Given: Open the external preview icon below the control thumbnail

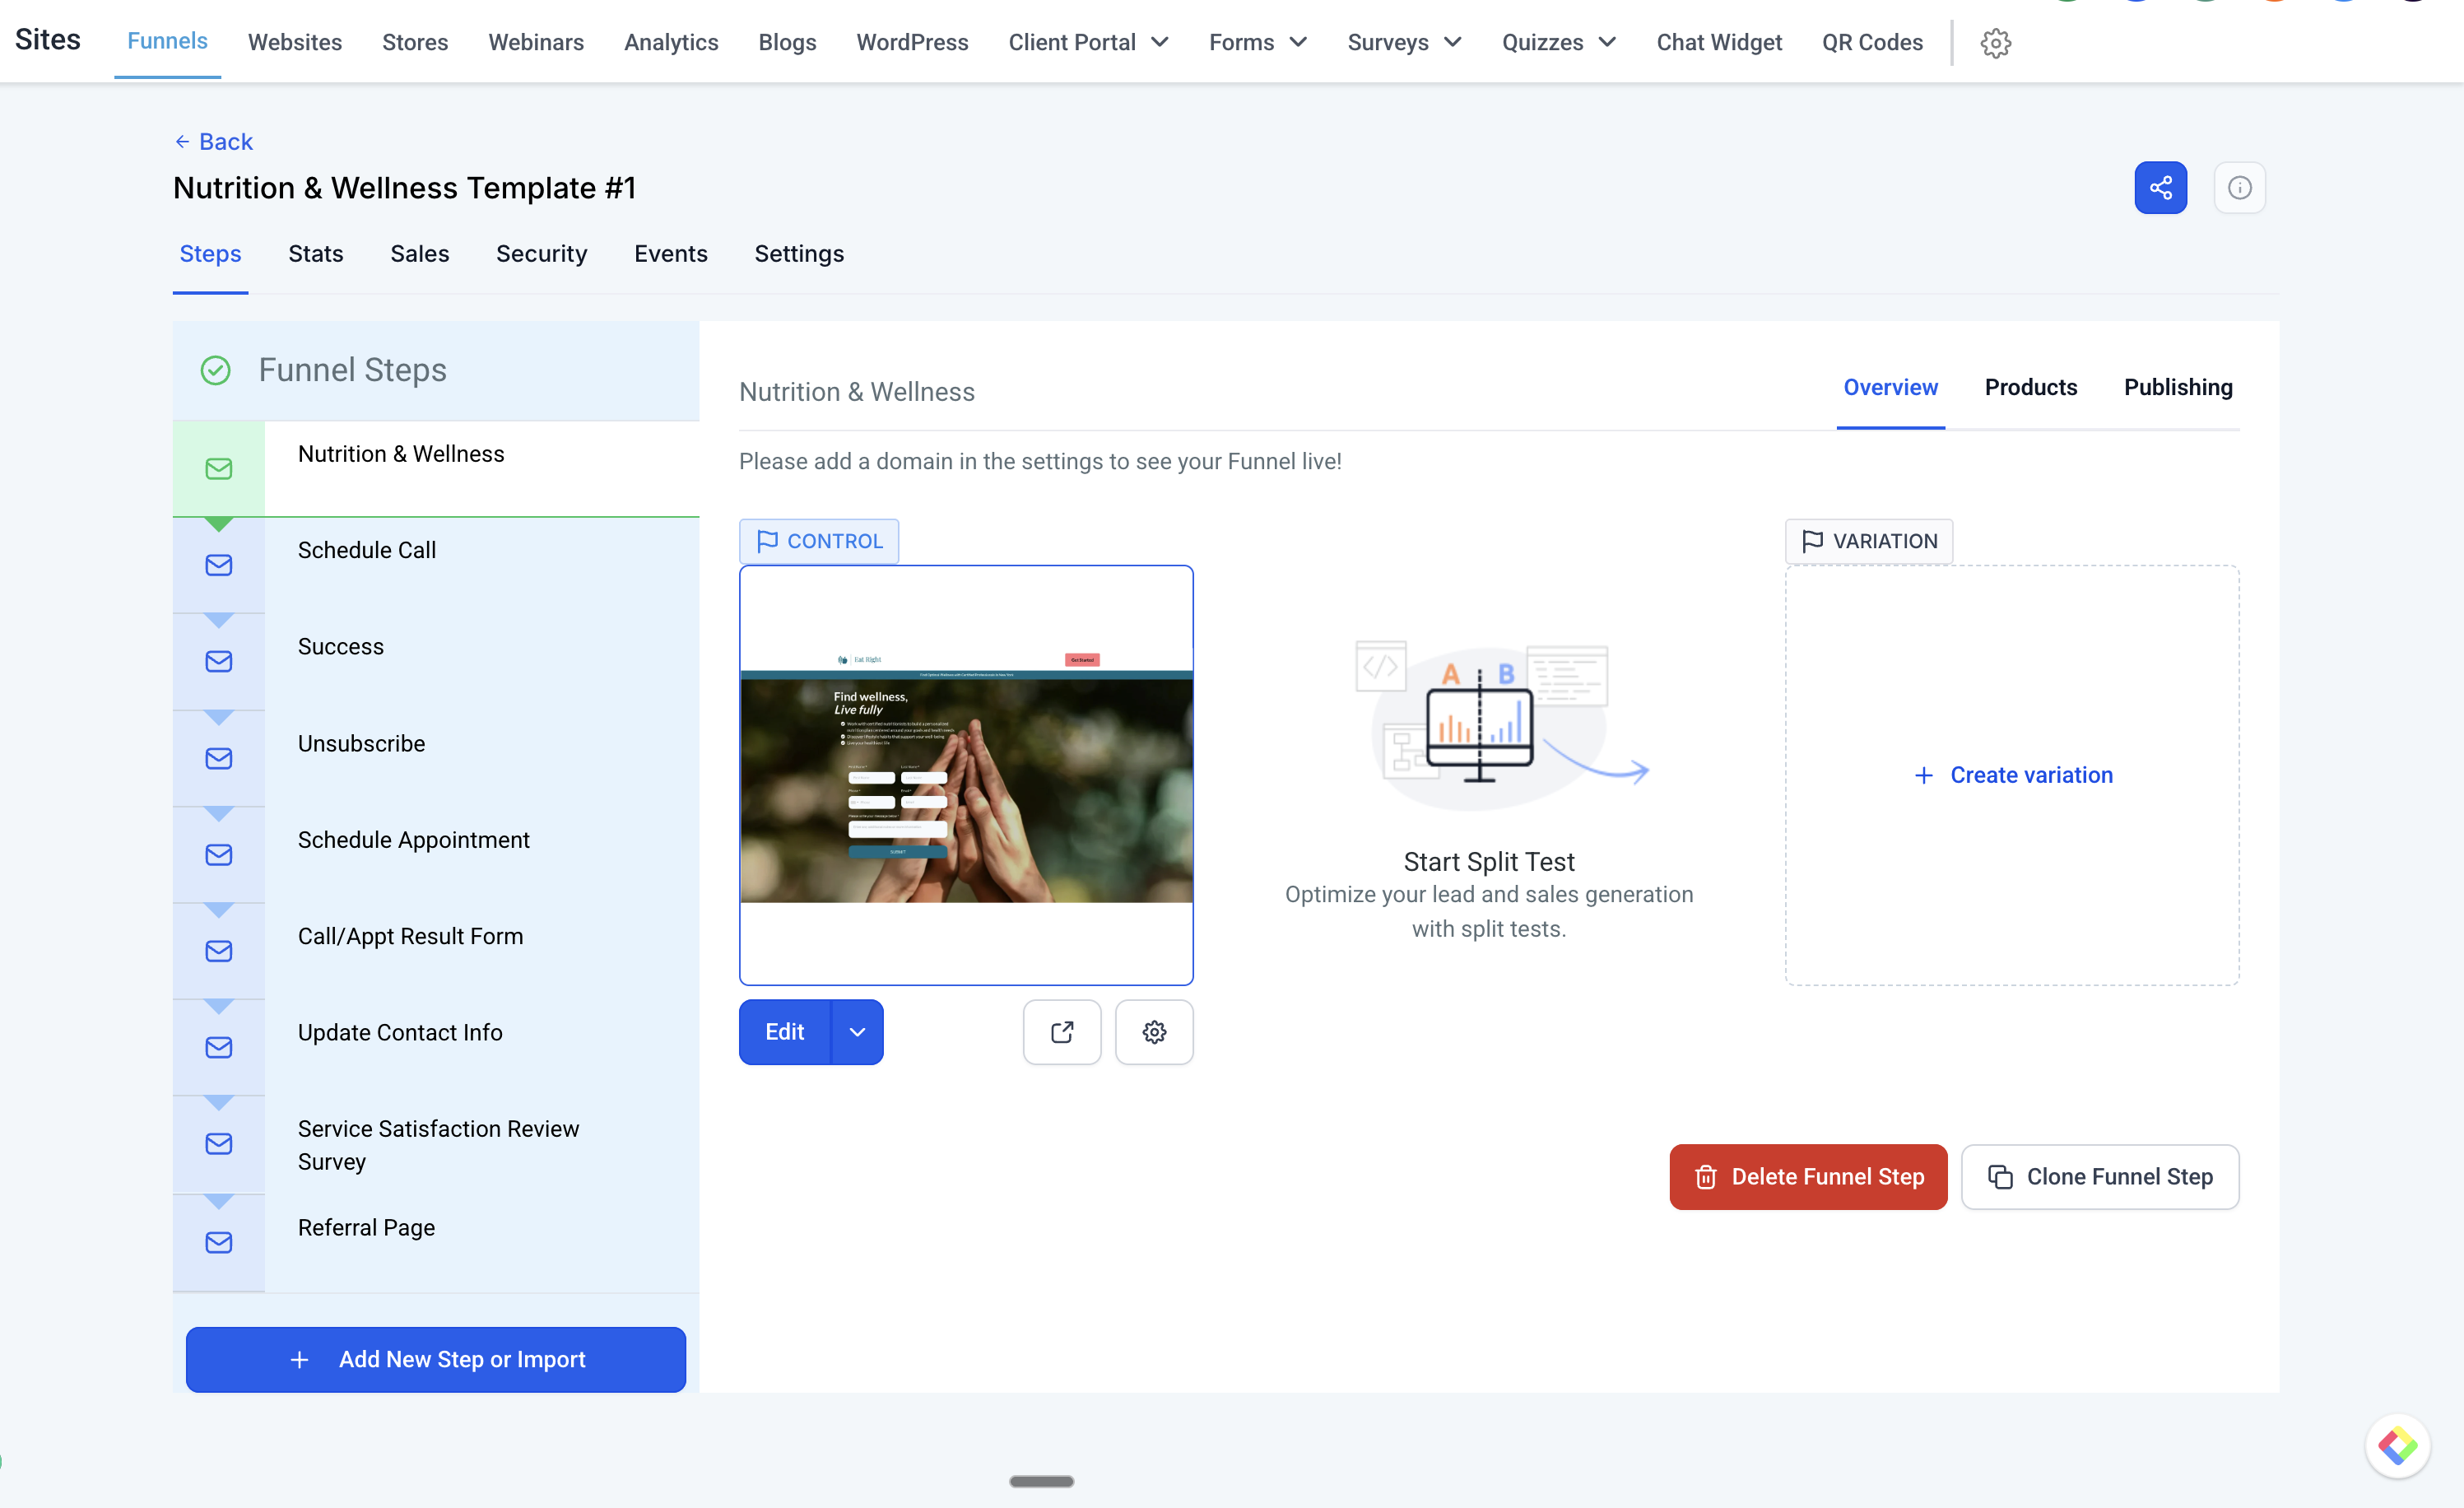Looking at the screenshot, I should point(1062,1031).
